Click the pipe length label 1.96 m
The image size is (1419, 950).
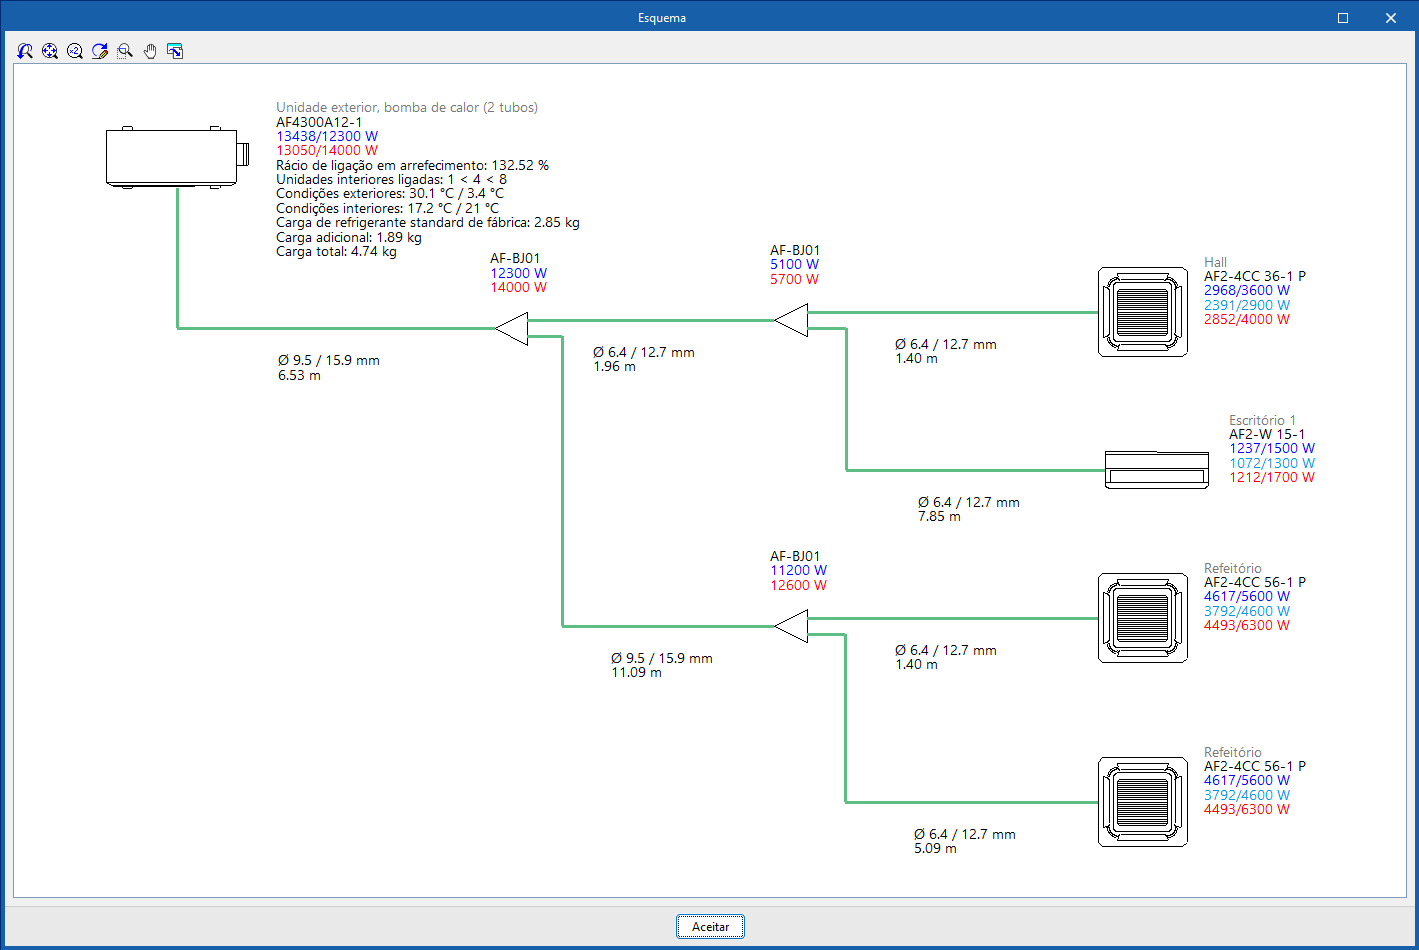(x=614, y=366)
